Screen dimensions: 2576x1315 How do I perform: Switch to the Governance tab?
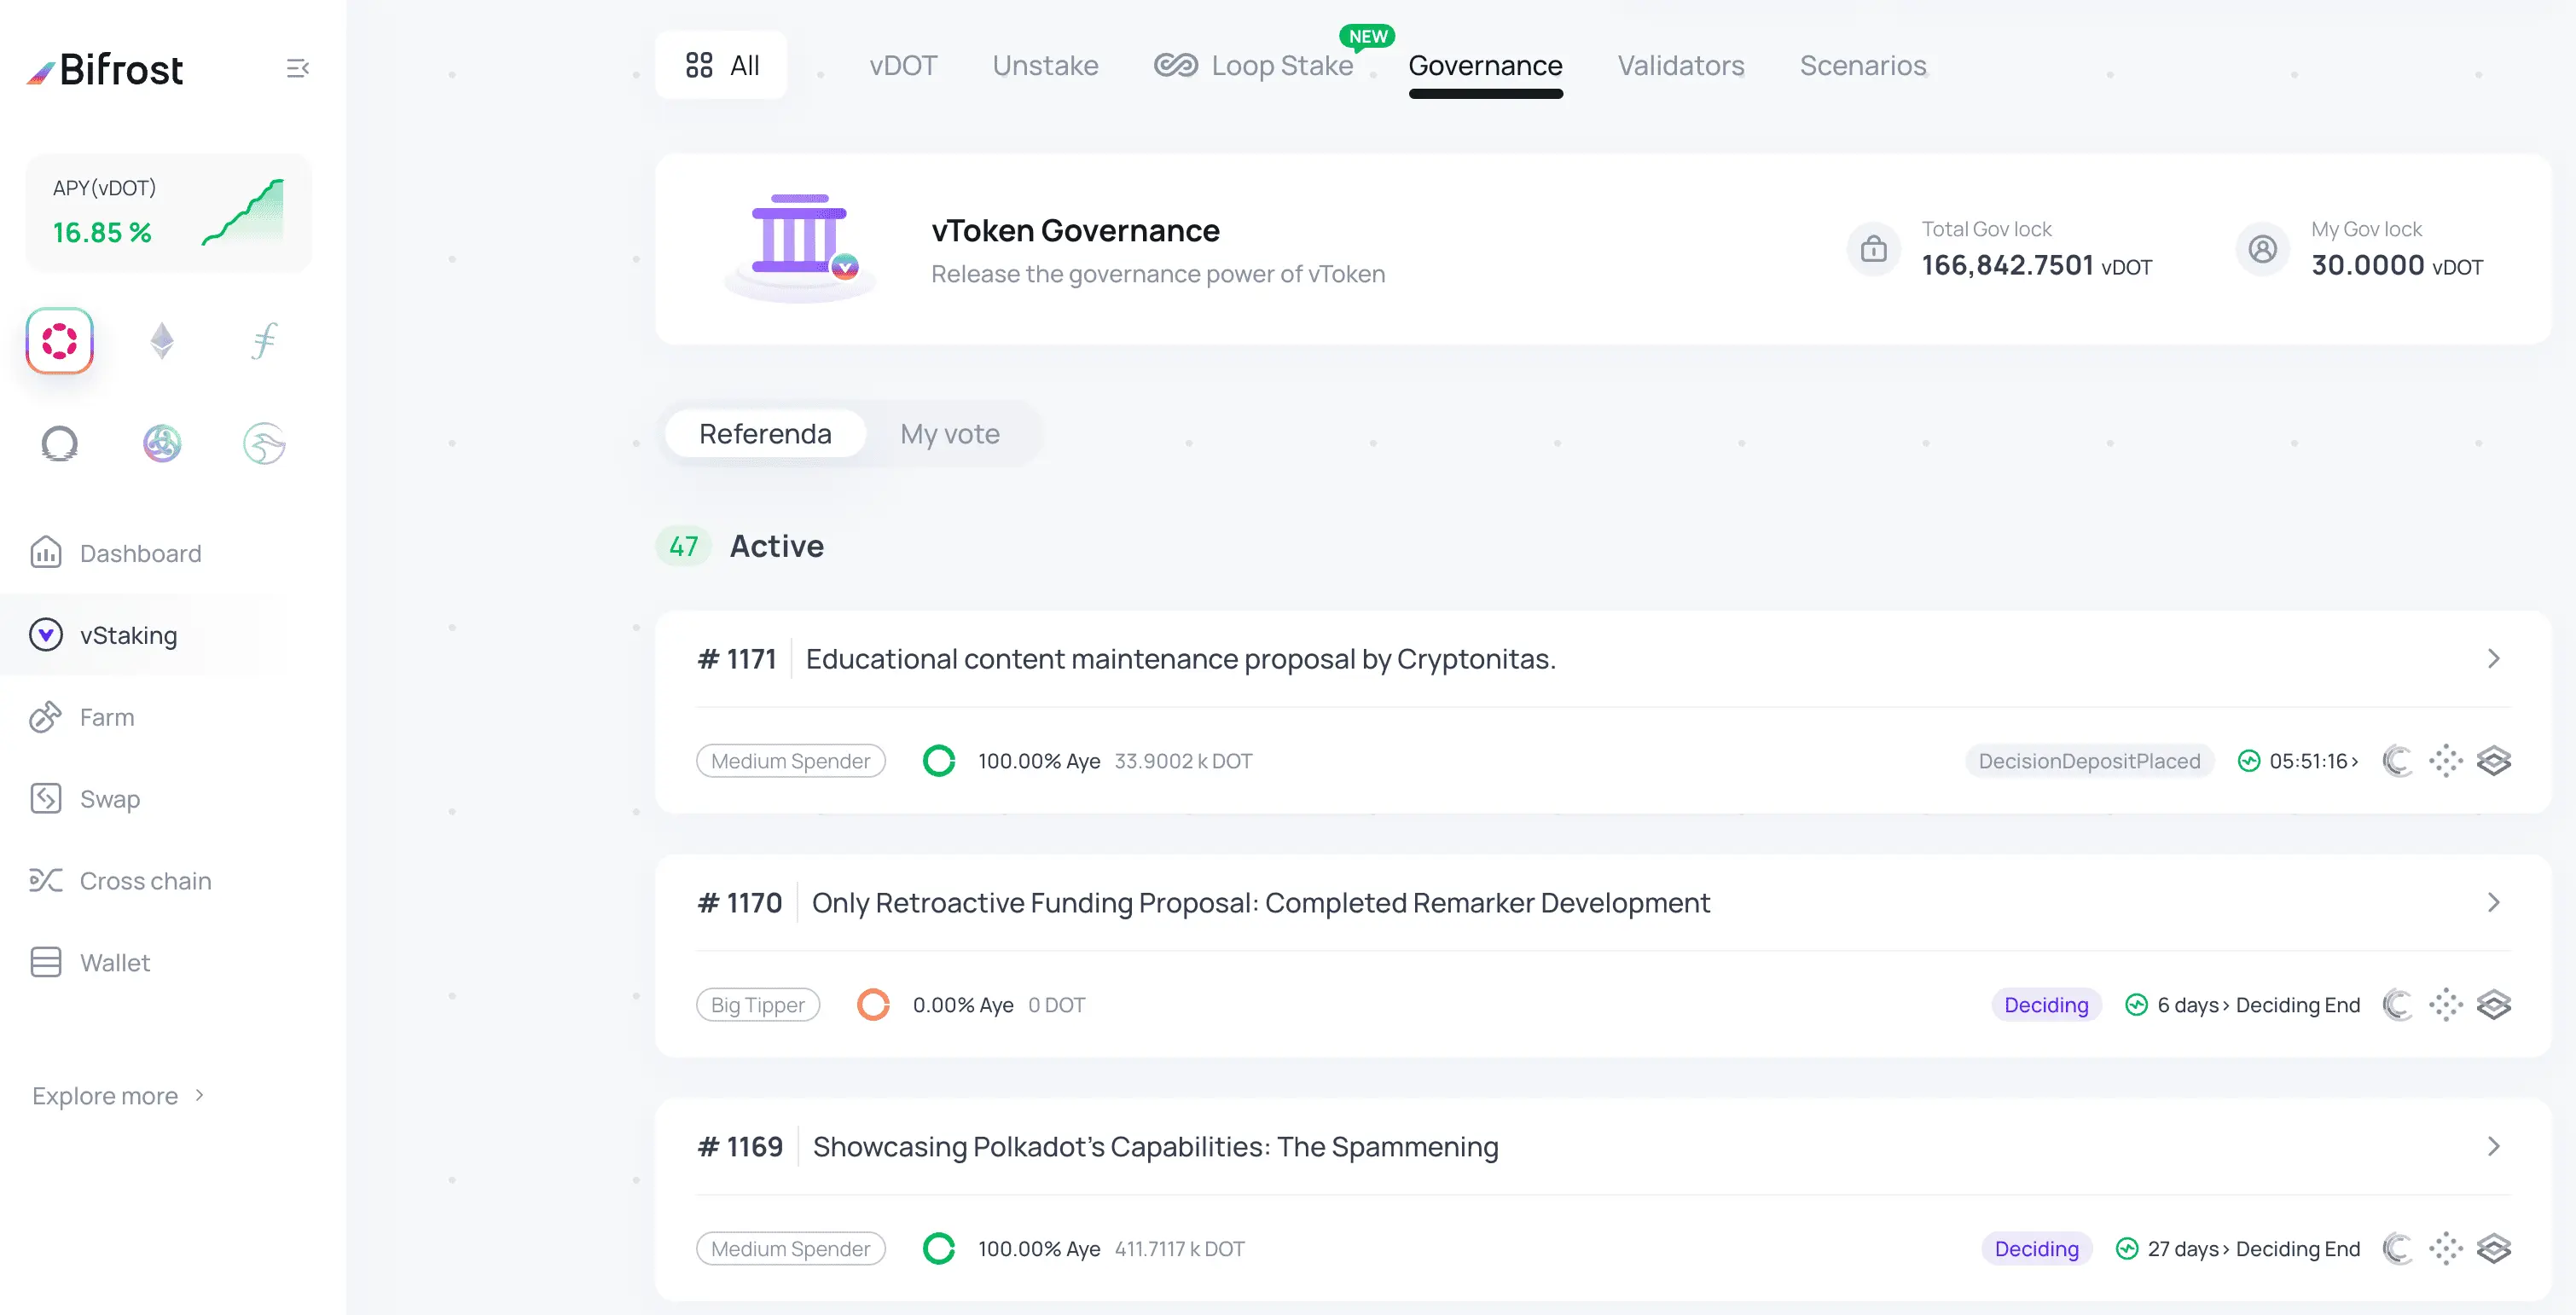click(1485, 65)
